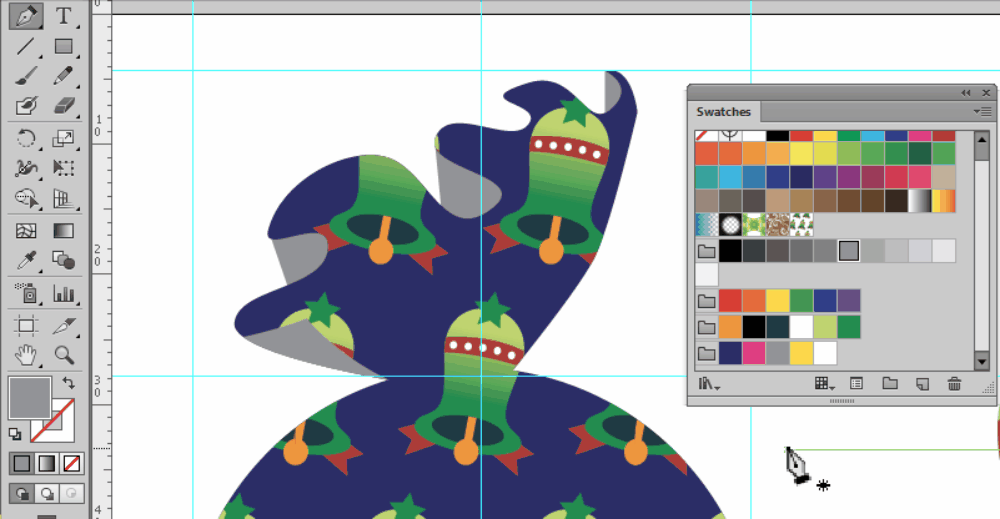The width and height of the screenshot is (1000, 519).
Task: Select the Slice tool
Action: 63,326
